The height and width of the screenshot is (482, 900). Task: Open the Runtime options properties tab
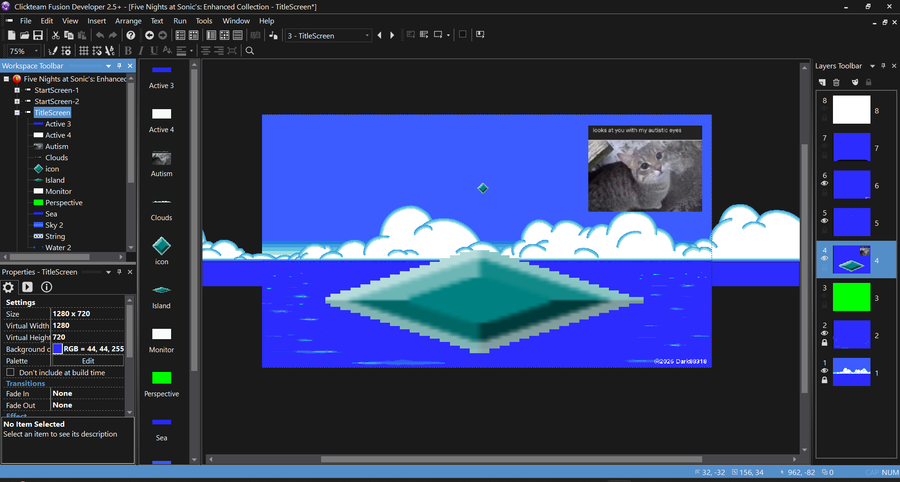point(27,287)
